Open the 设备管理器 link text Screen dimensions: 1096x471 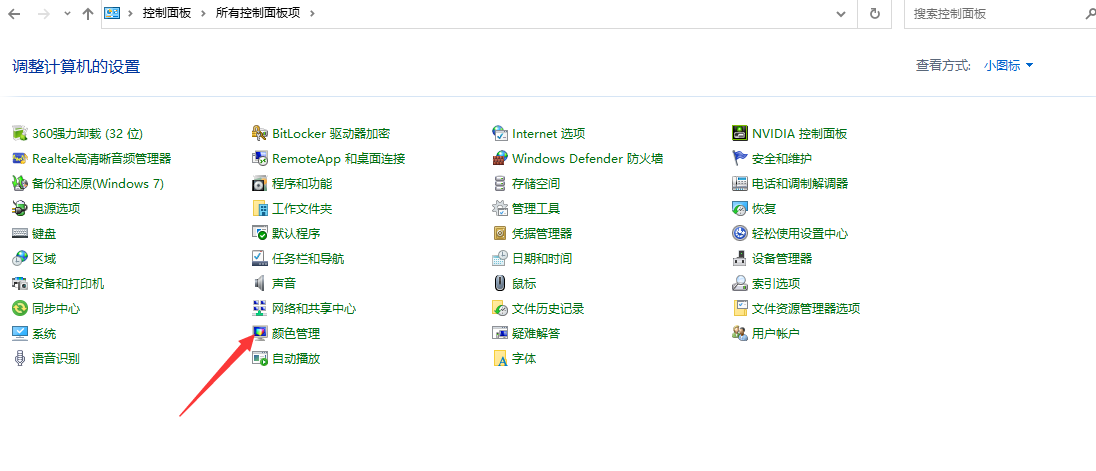click(782, 259)
